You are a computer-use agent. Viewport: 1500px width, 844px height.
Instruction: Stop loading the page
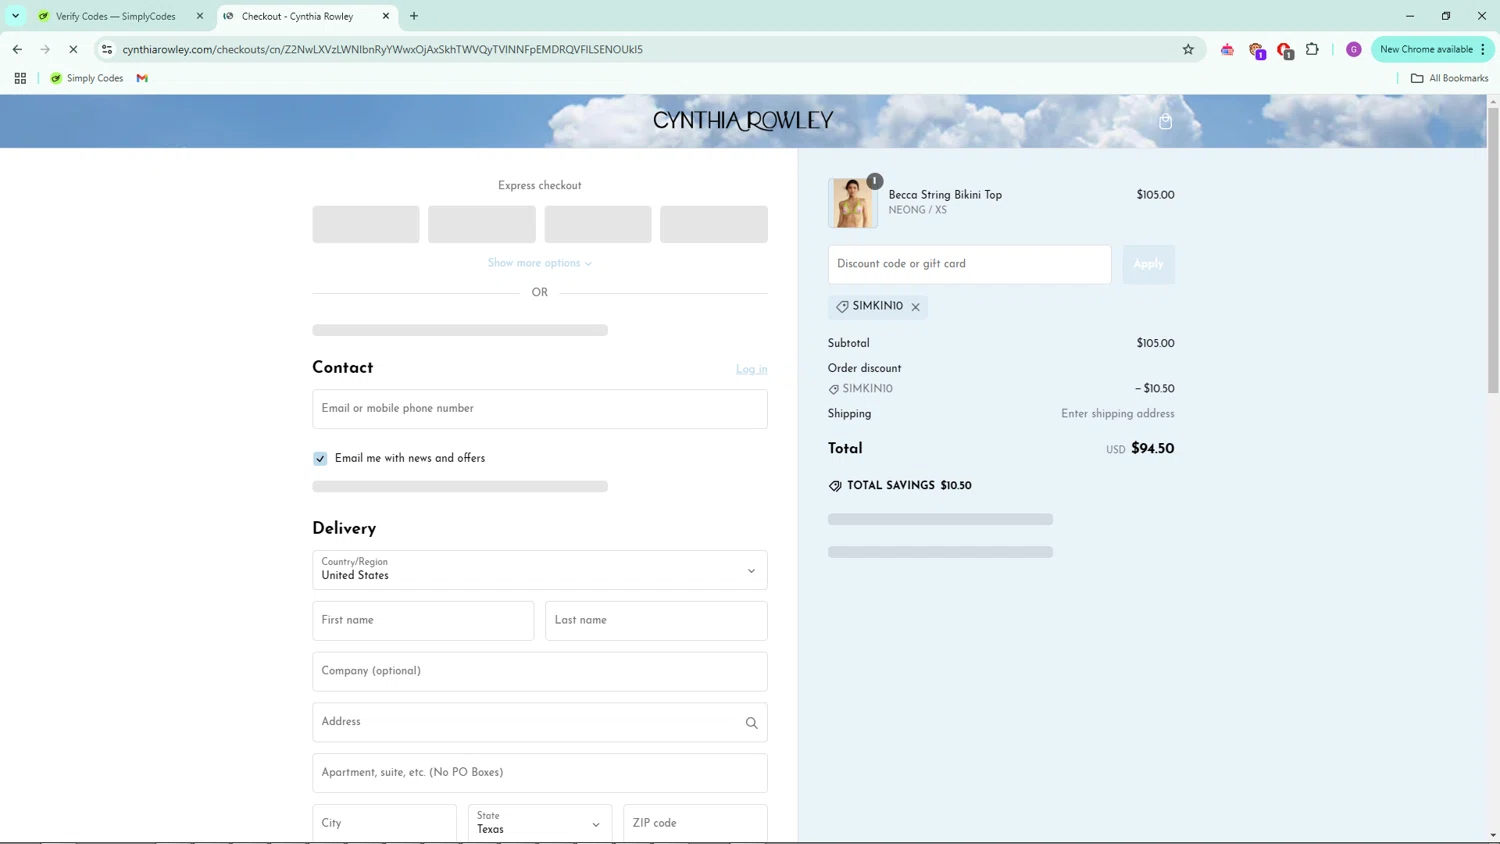click(x=73, y=49)
